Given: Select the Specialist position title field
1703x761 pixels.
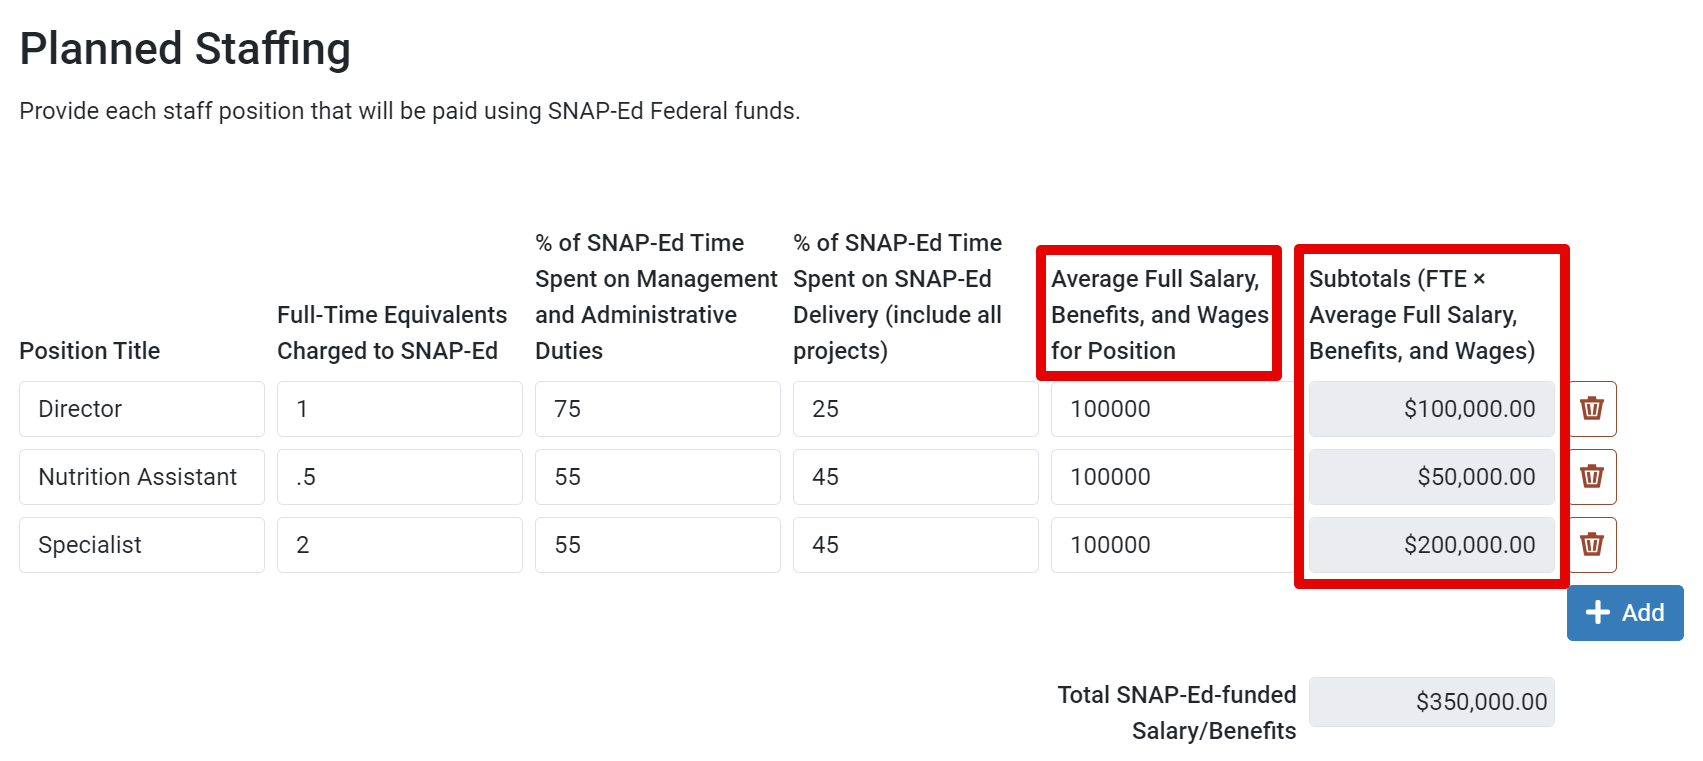Looking at the screenshot, I should 141,545.
